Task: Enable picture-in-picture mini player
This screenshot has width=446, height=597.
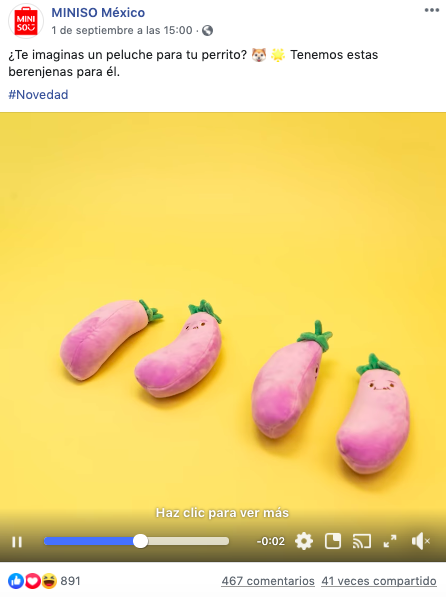Action: [333, 541]
